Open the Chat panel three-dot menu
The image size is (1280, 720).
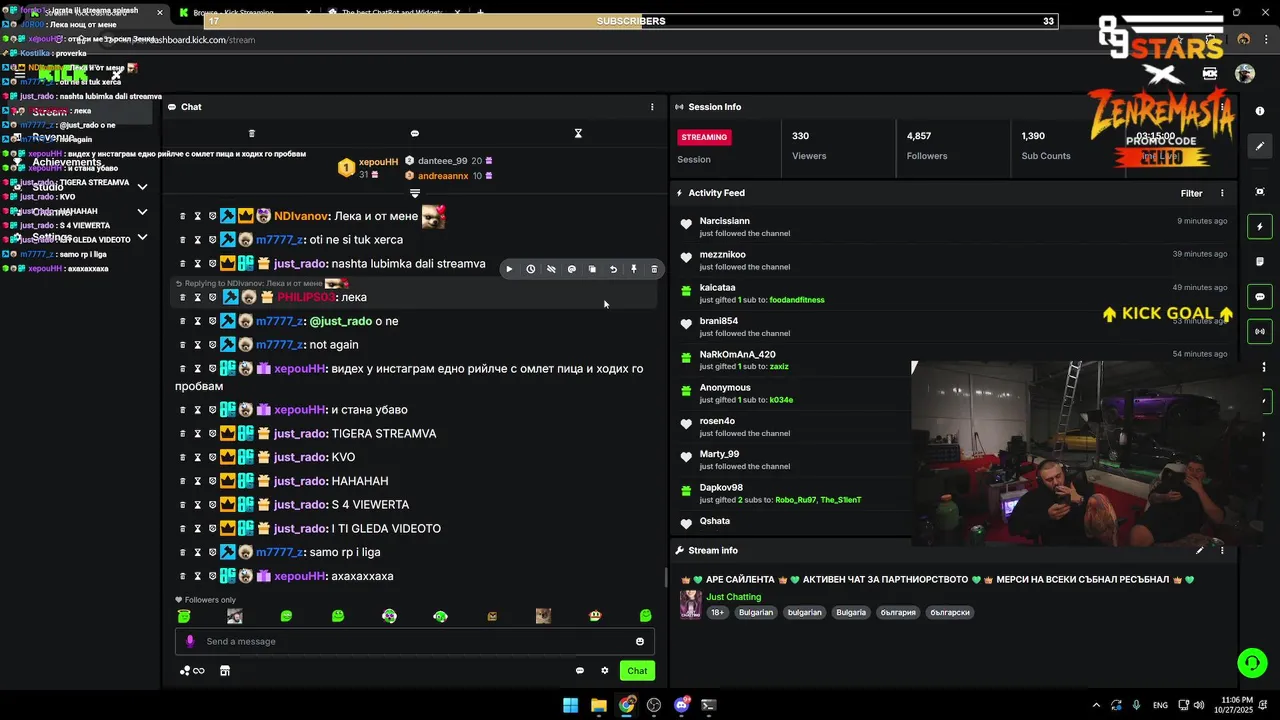click(652, 107)
